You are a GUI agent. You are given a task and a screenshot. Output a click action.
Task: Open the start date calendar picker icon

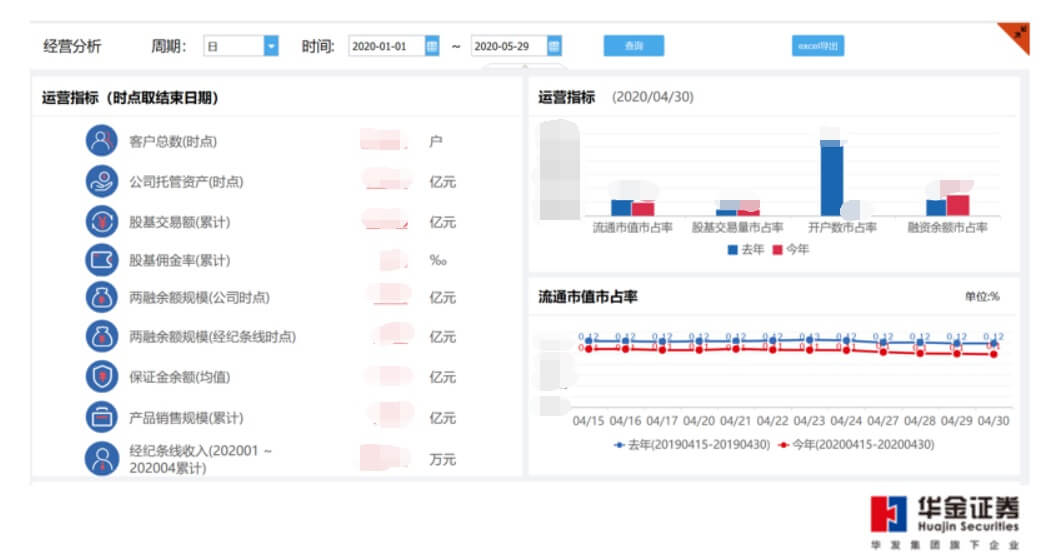432,46
